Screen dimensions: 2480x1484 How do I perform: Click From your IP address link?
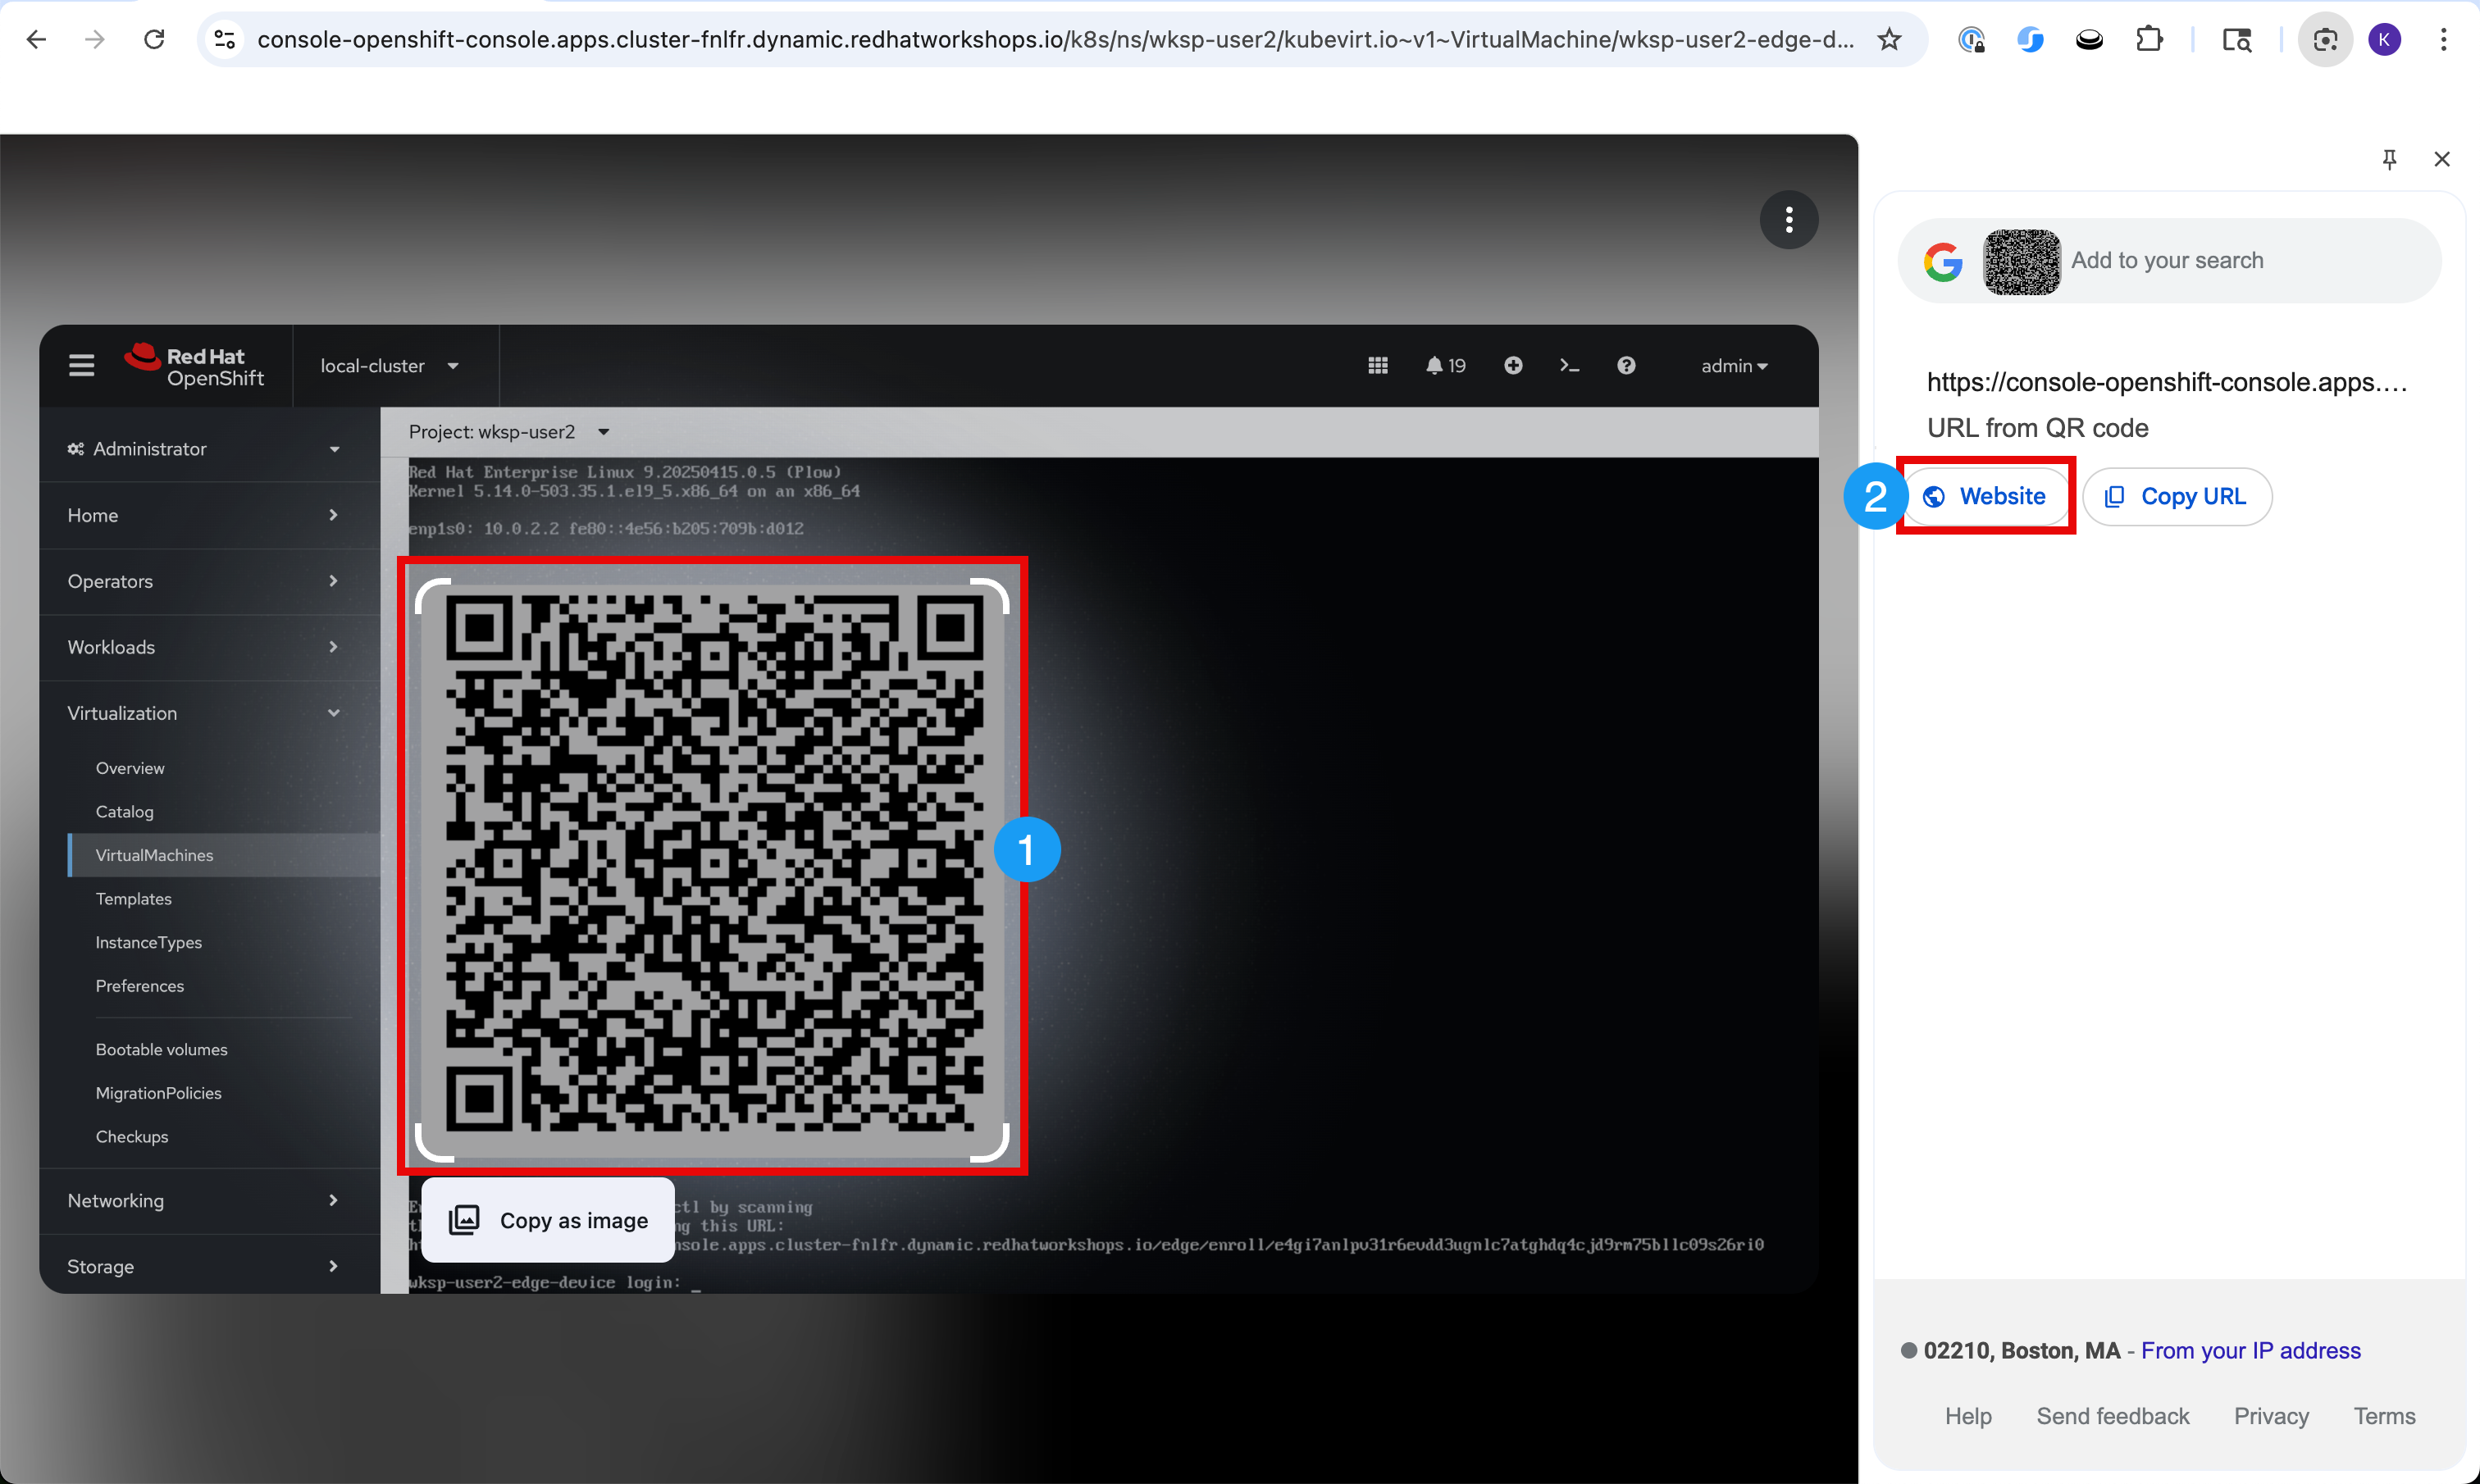(2250, 1351)
